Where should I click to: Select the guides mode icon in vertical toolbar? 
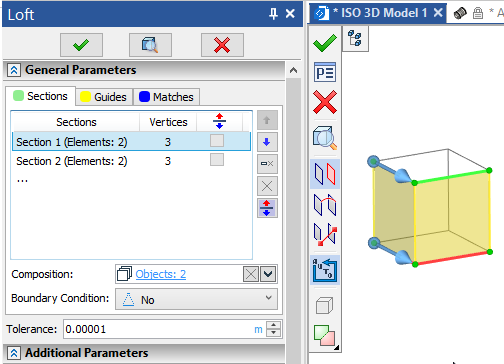click(x=325, y=204)
